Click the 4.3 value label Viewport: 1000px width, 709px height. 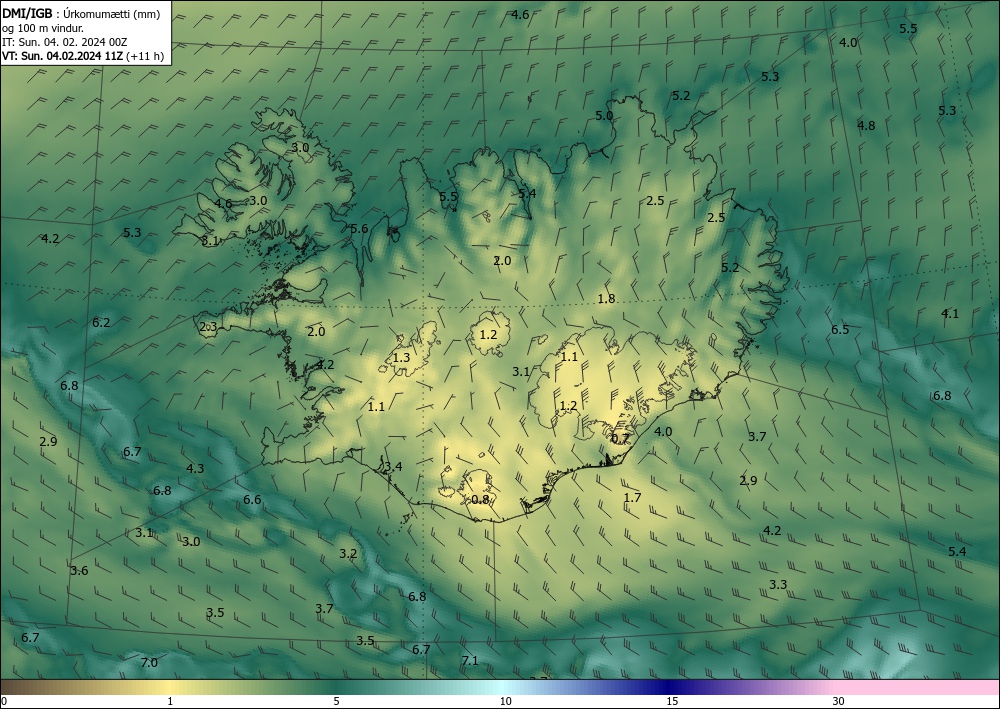point(195,468)
